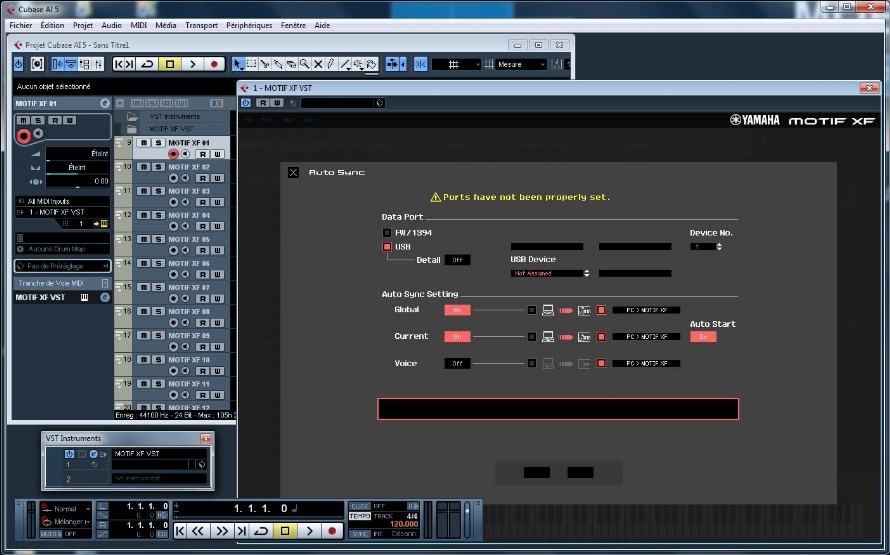Toggle the Auto Start On button

click(x=702, y=337)
